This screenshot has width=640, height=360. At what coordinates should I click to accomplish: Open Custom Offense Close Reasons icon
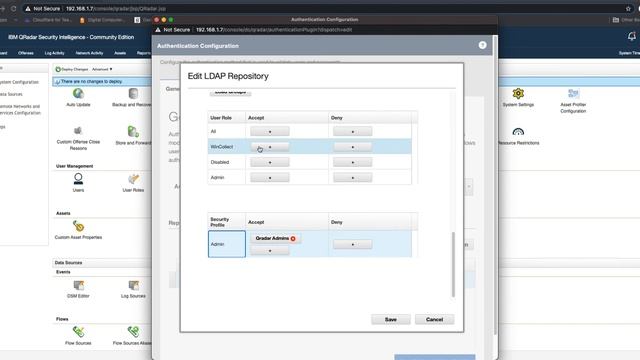click(78, 131)
